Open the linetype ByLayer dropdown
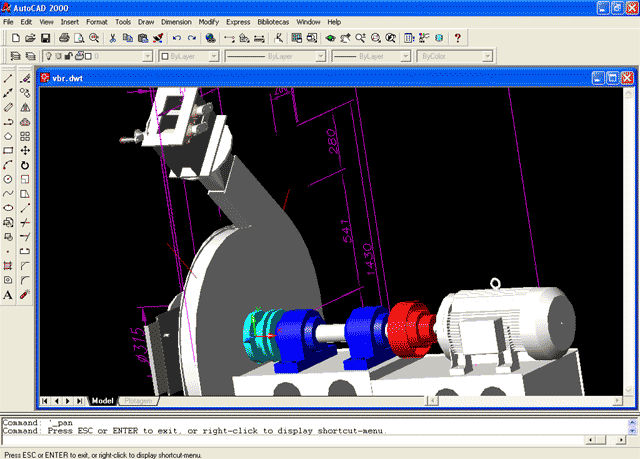640x459 pixels. tap(317, 57)
